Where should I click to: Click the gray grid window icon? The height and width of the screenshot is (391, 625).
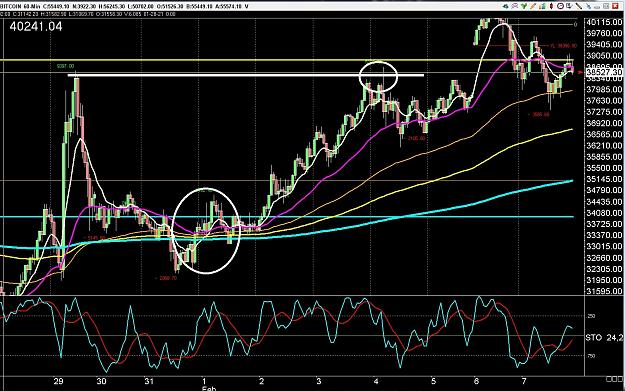click(x=606, y=6)
